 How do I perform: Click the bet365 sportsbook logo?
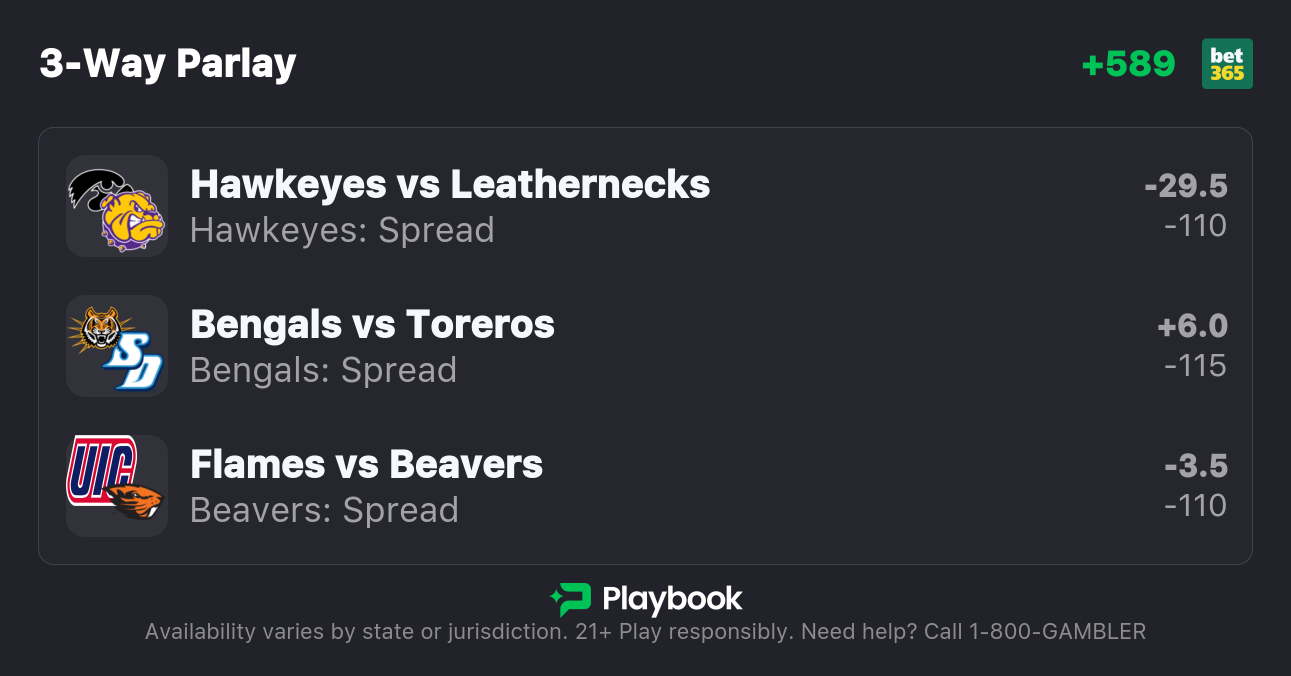coord(1227,64)
